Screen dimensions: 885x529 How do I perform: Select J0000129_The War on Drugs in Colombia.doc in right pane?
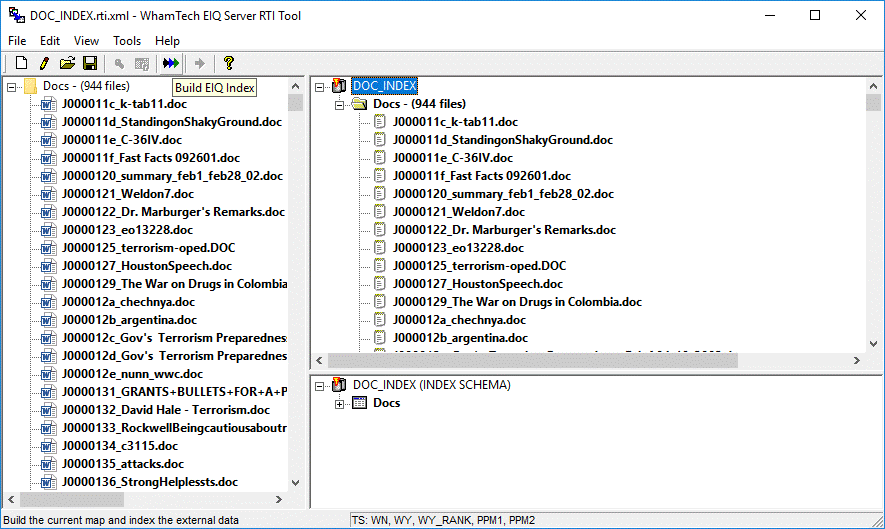518,302
